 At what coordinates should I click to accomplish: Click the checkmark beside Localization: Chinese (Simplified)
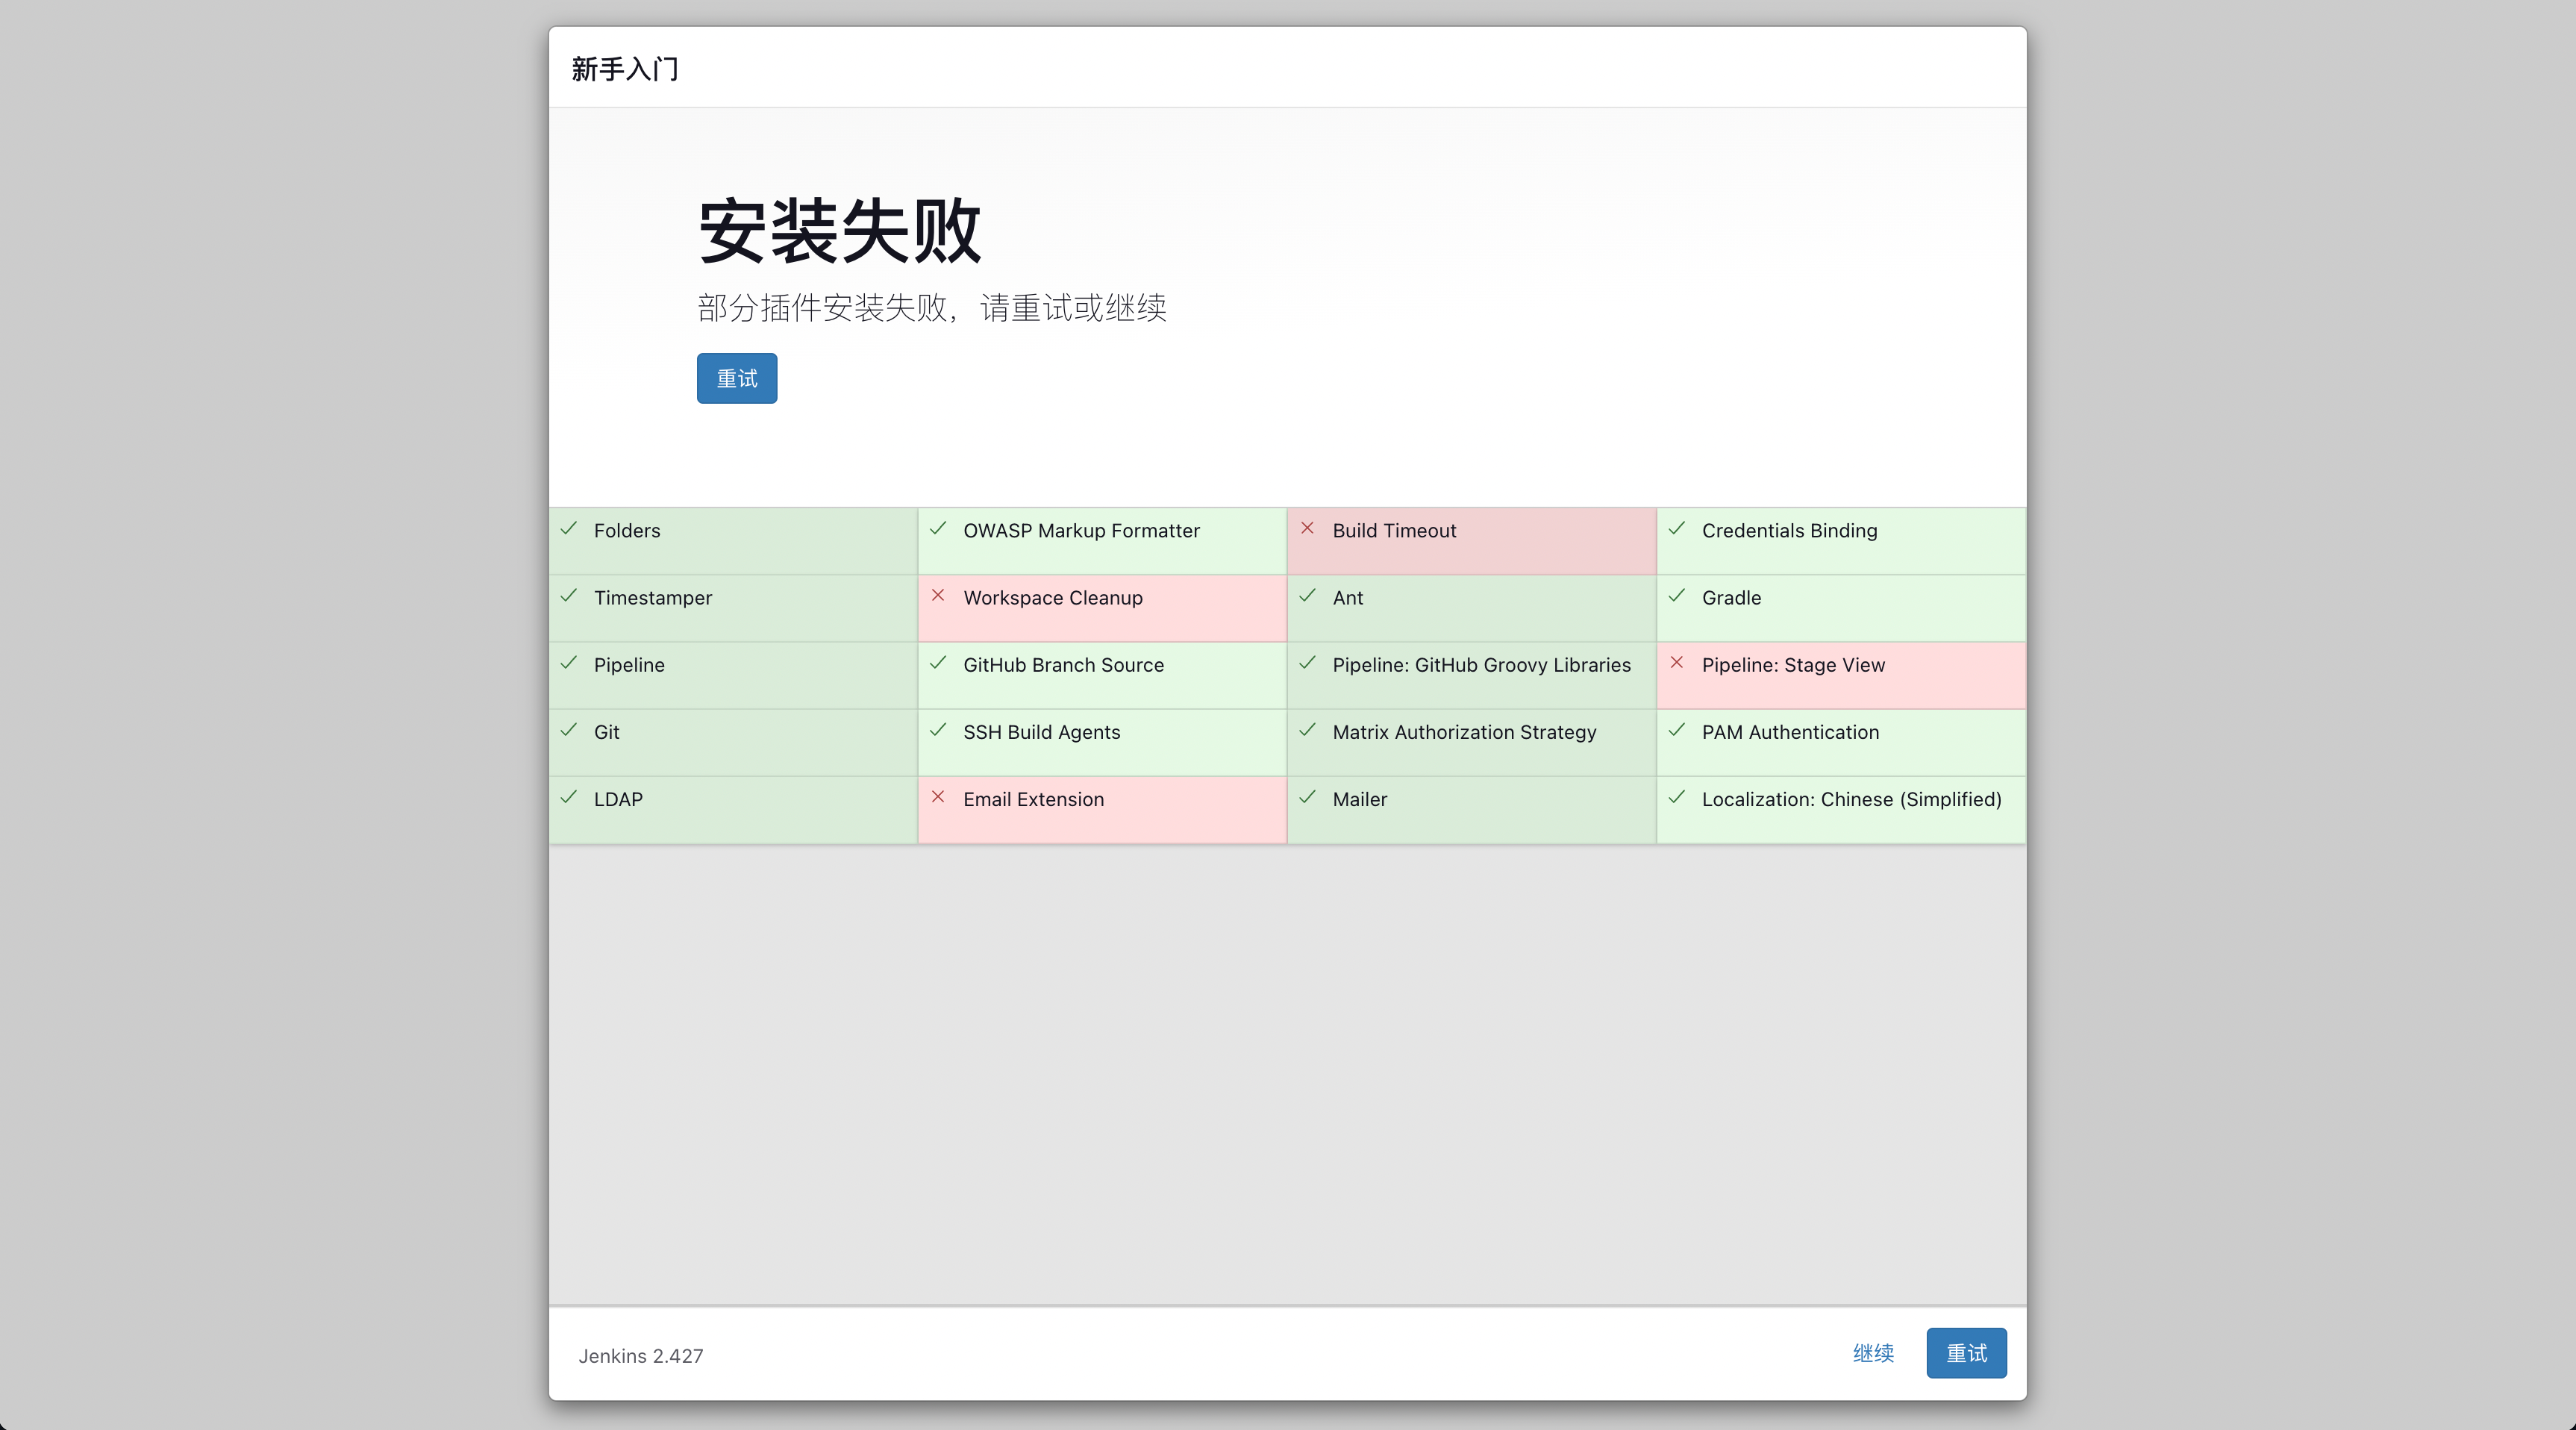1677,797
